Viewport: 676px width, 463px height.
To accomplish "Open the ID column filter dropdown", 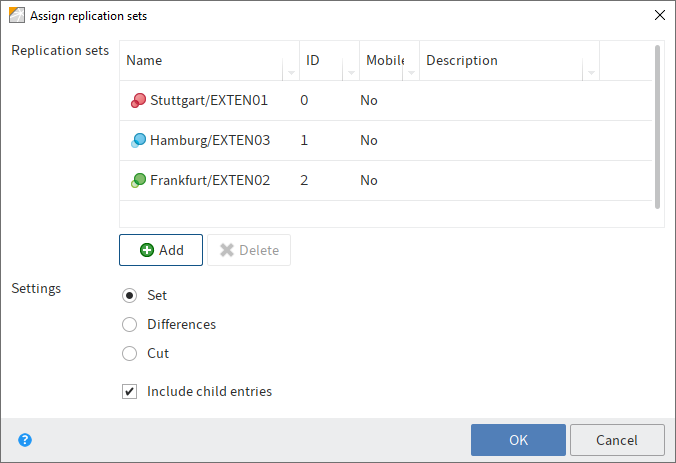I will 351,72.
